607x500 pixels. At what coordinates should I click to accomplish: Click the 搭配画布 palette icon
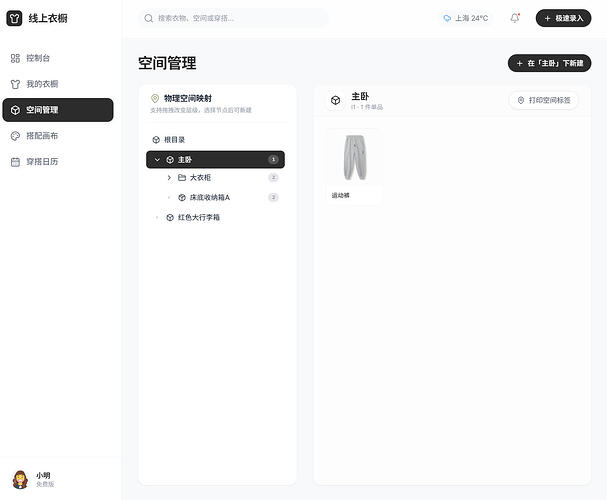15,136
